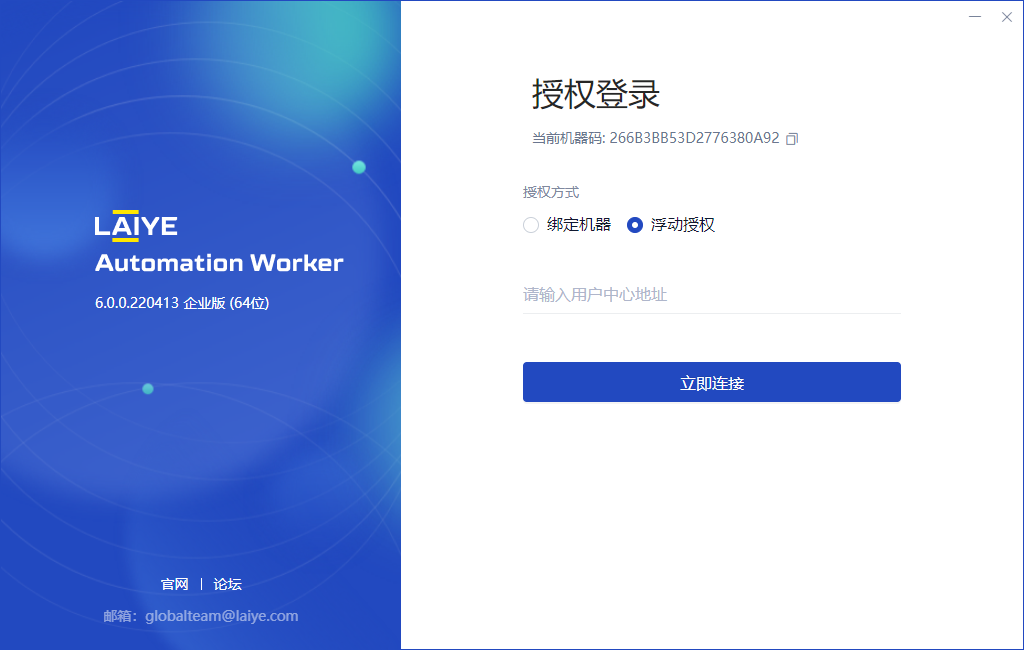Click the 6.0.0.220413 version text

[137, 303]
